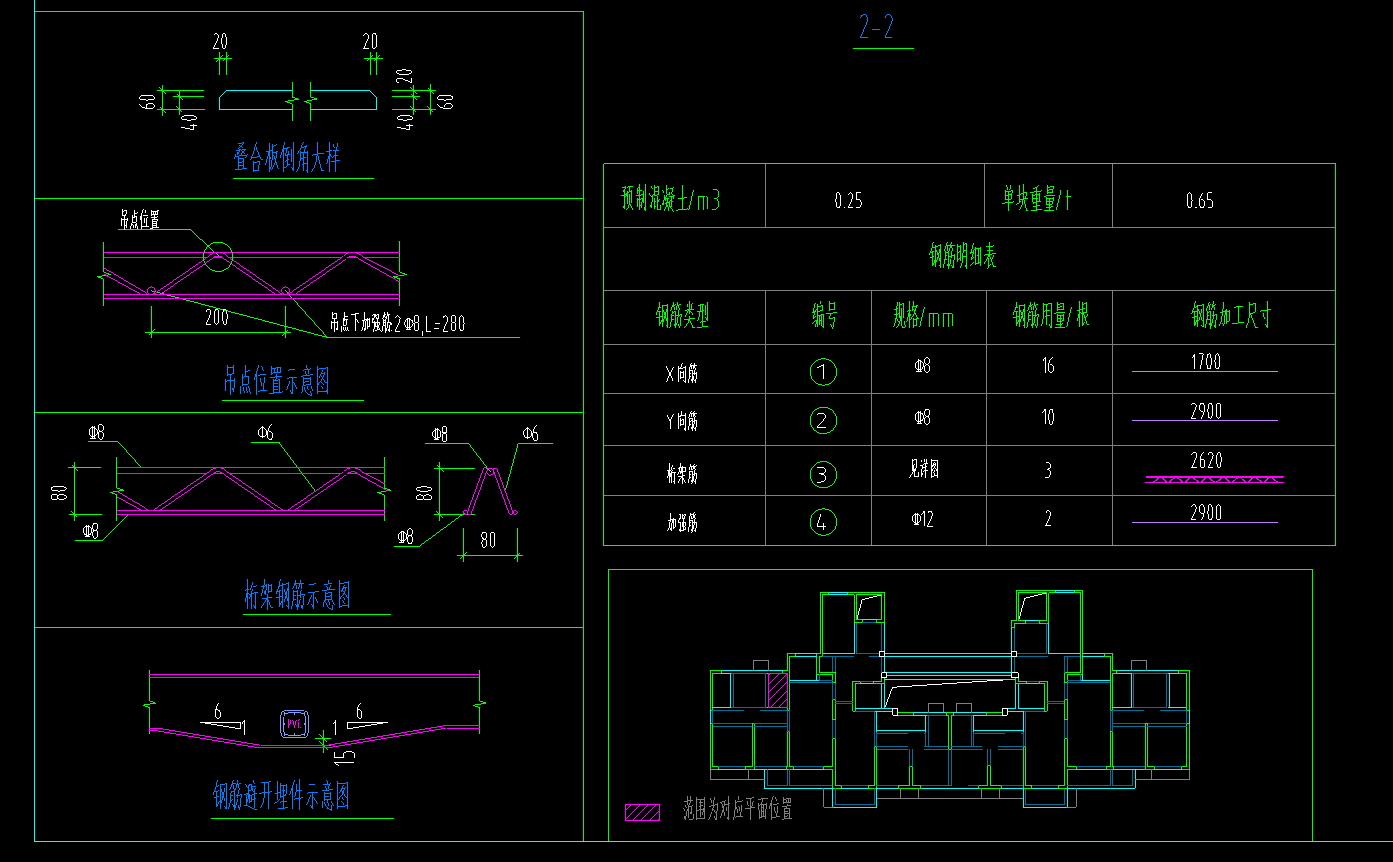Click the "单块重量/t" table cell
The width and height of the screenshot is (1393, 862).
click(1038, 199)
